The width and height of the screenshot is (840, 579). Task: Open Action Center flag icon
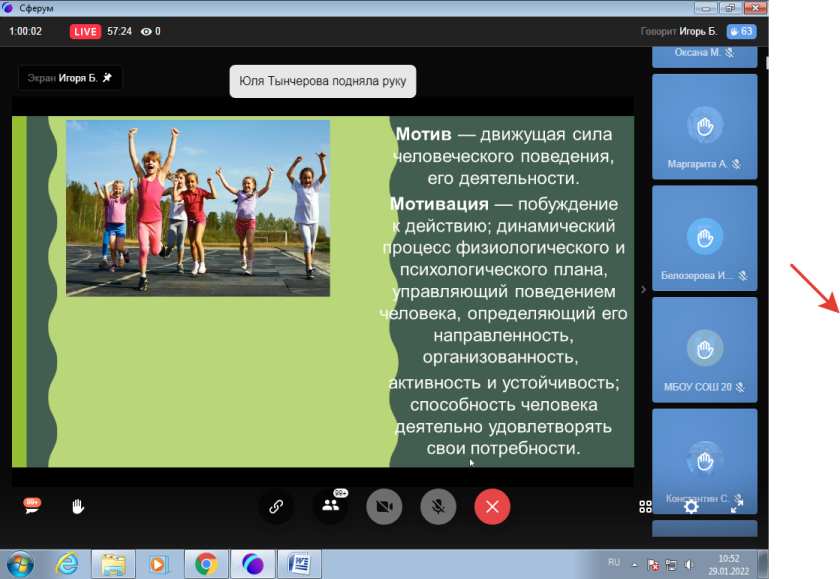pos(652,565)
